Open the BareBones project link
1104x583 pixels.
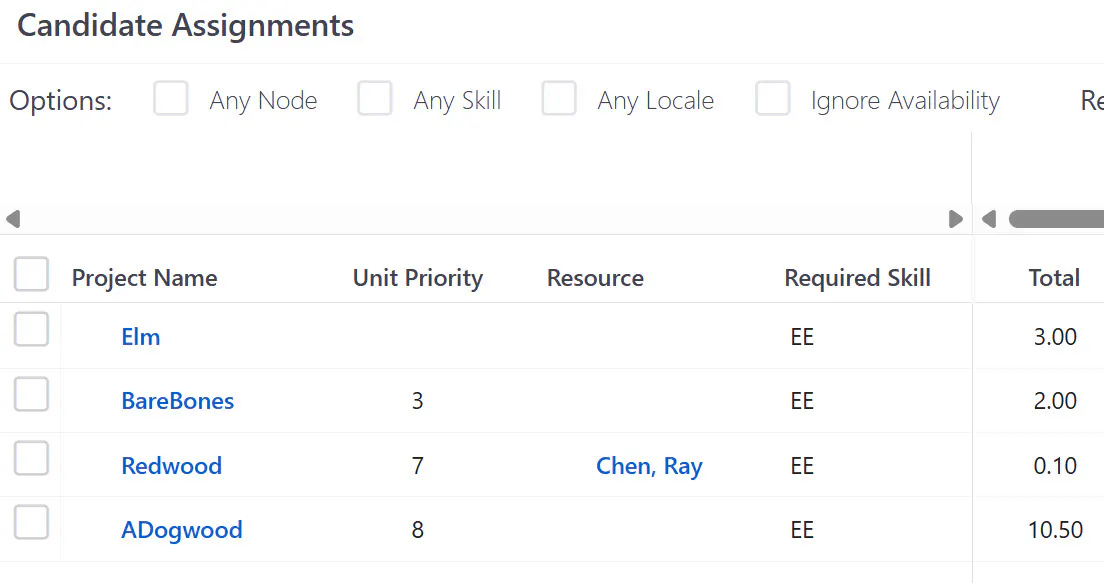click(177, 401)
